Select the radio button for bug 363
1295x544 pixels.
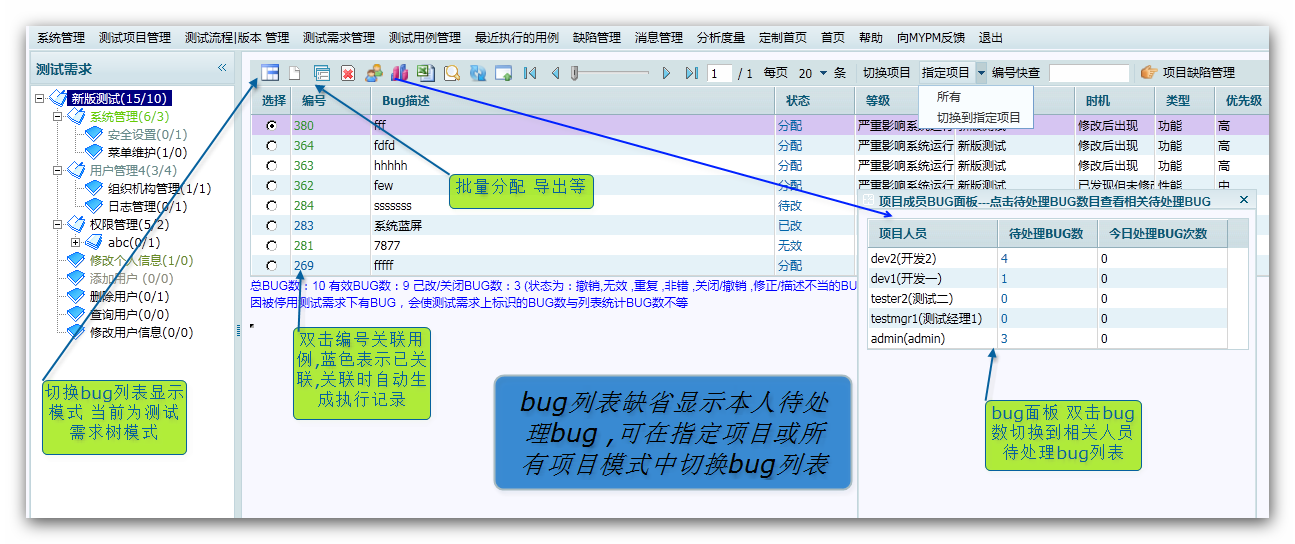pyautogui.click(x=271, y=166)
